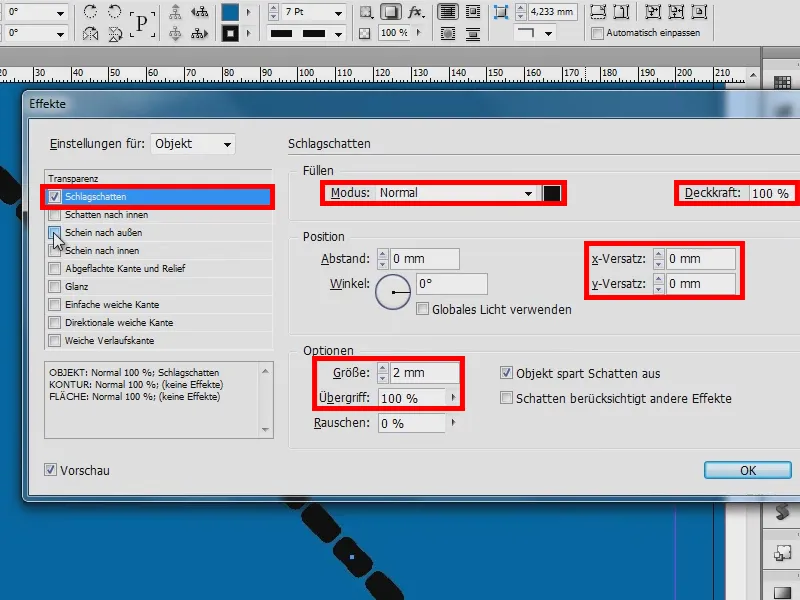Viewport: 800px width, 600px height.
Task: Open the Modus blend mode dropdown
Action: tap(457, 193)
